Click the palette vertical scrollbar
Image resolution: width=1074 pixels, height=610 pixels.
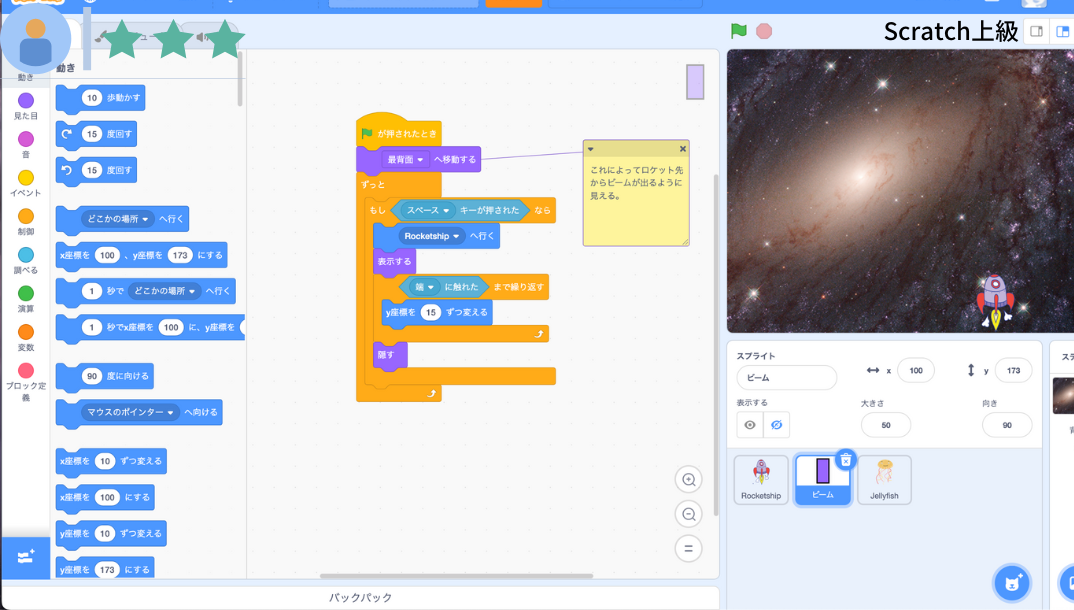point(240,77)
